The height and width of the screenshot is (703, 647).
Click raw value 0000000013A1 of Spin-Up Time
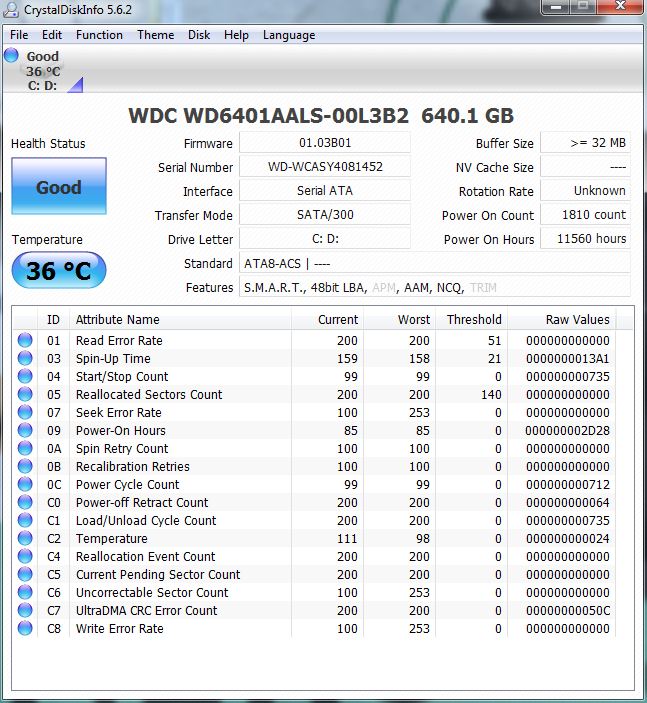coord(568,359)
